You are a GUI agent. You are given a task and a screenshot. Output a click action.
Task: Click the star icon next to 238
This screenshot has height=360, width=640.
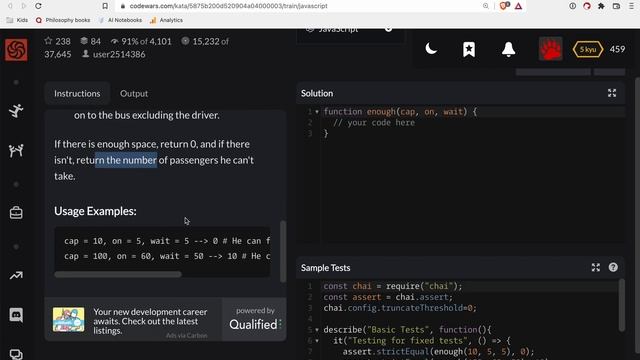[48, 41]
